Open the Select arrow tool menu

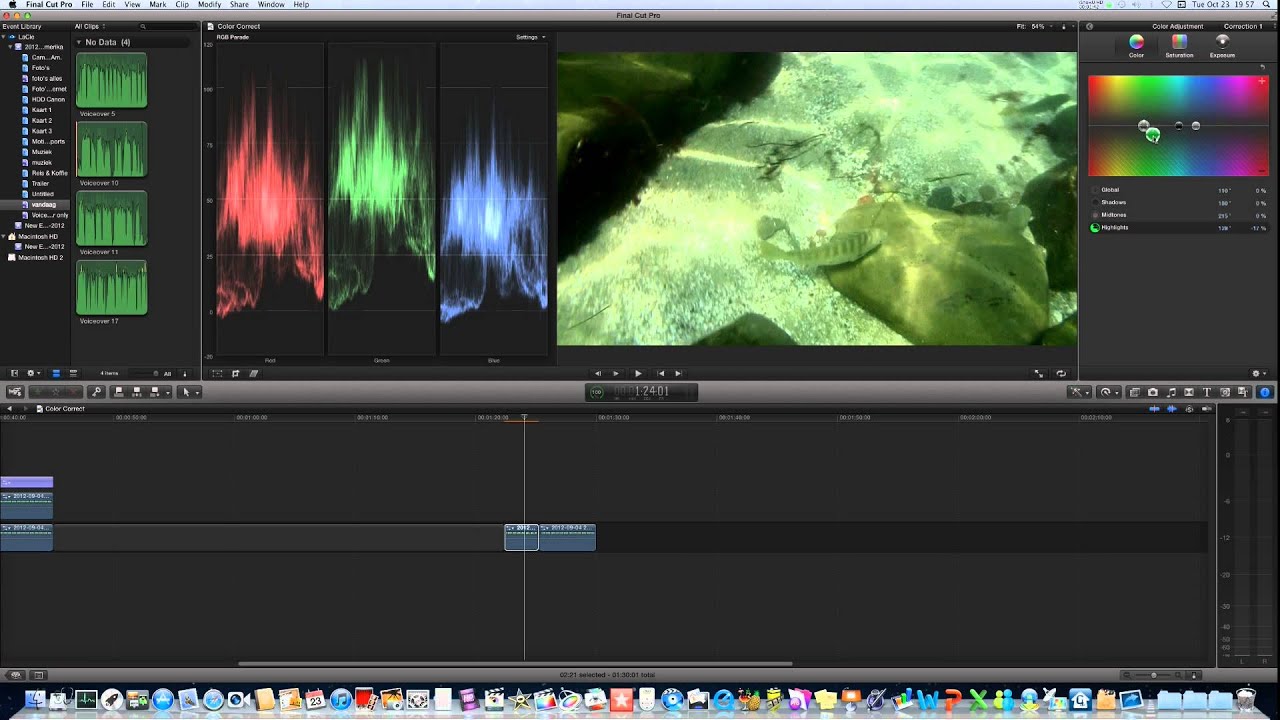[188, 392]
